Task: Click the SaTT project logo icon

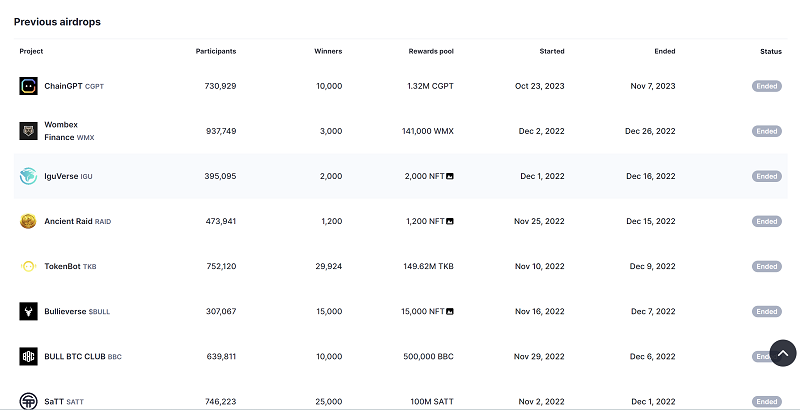Action: point(28,400)
